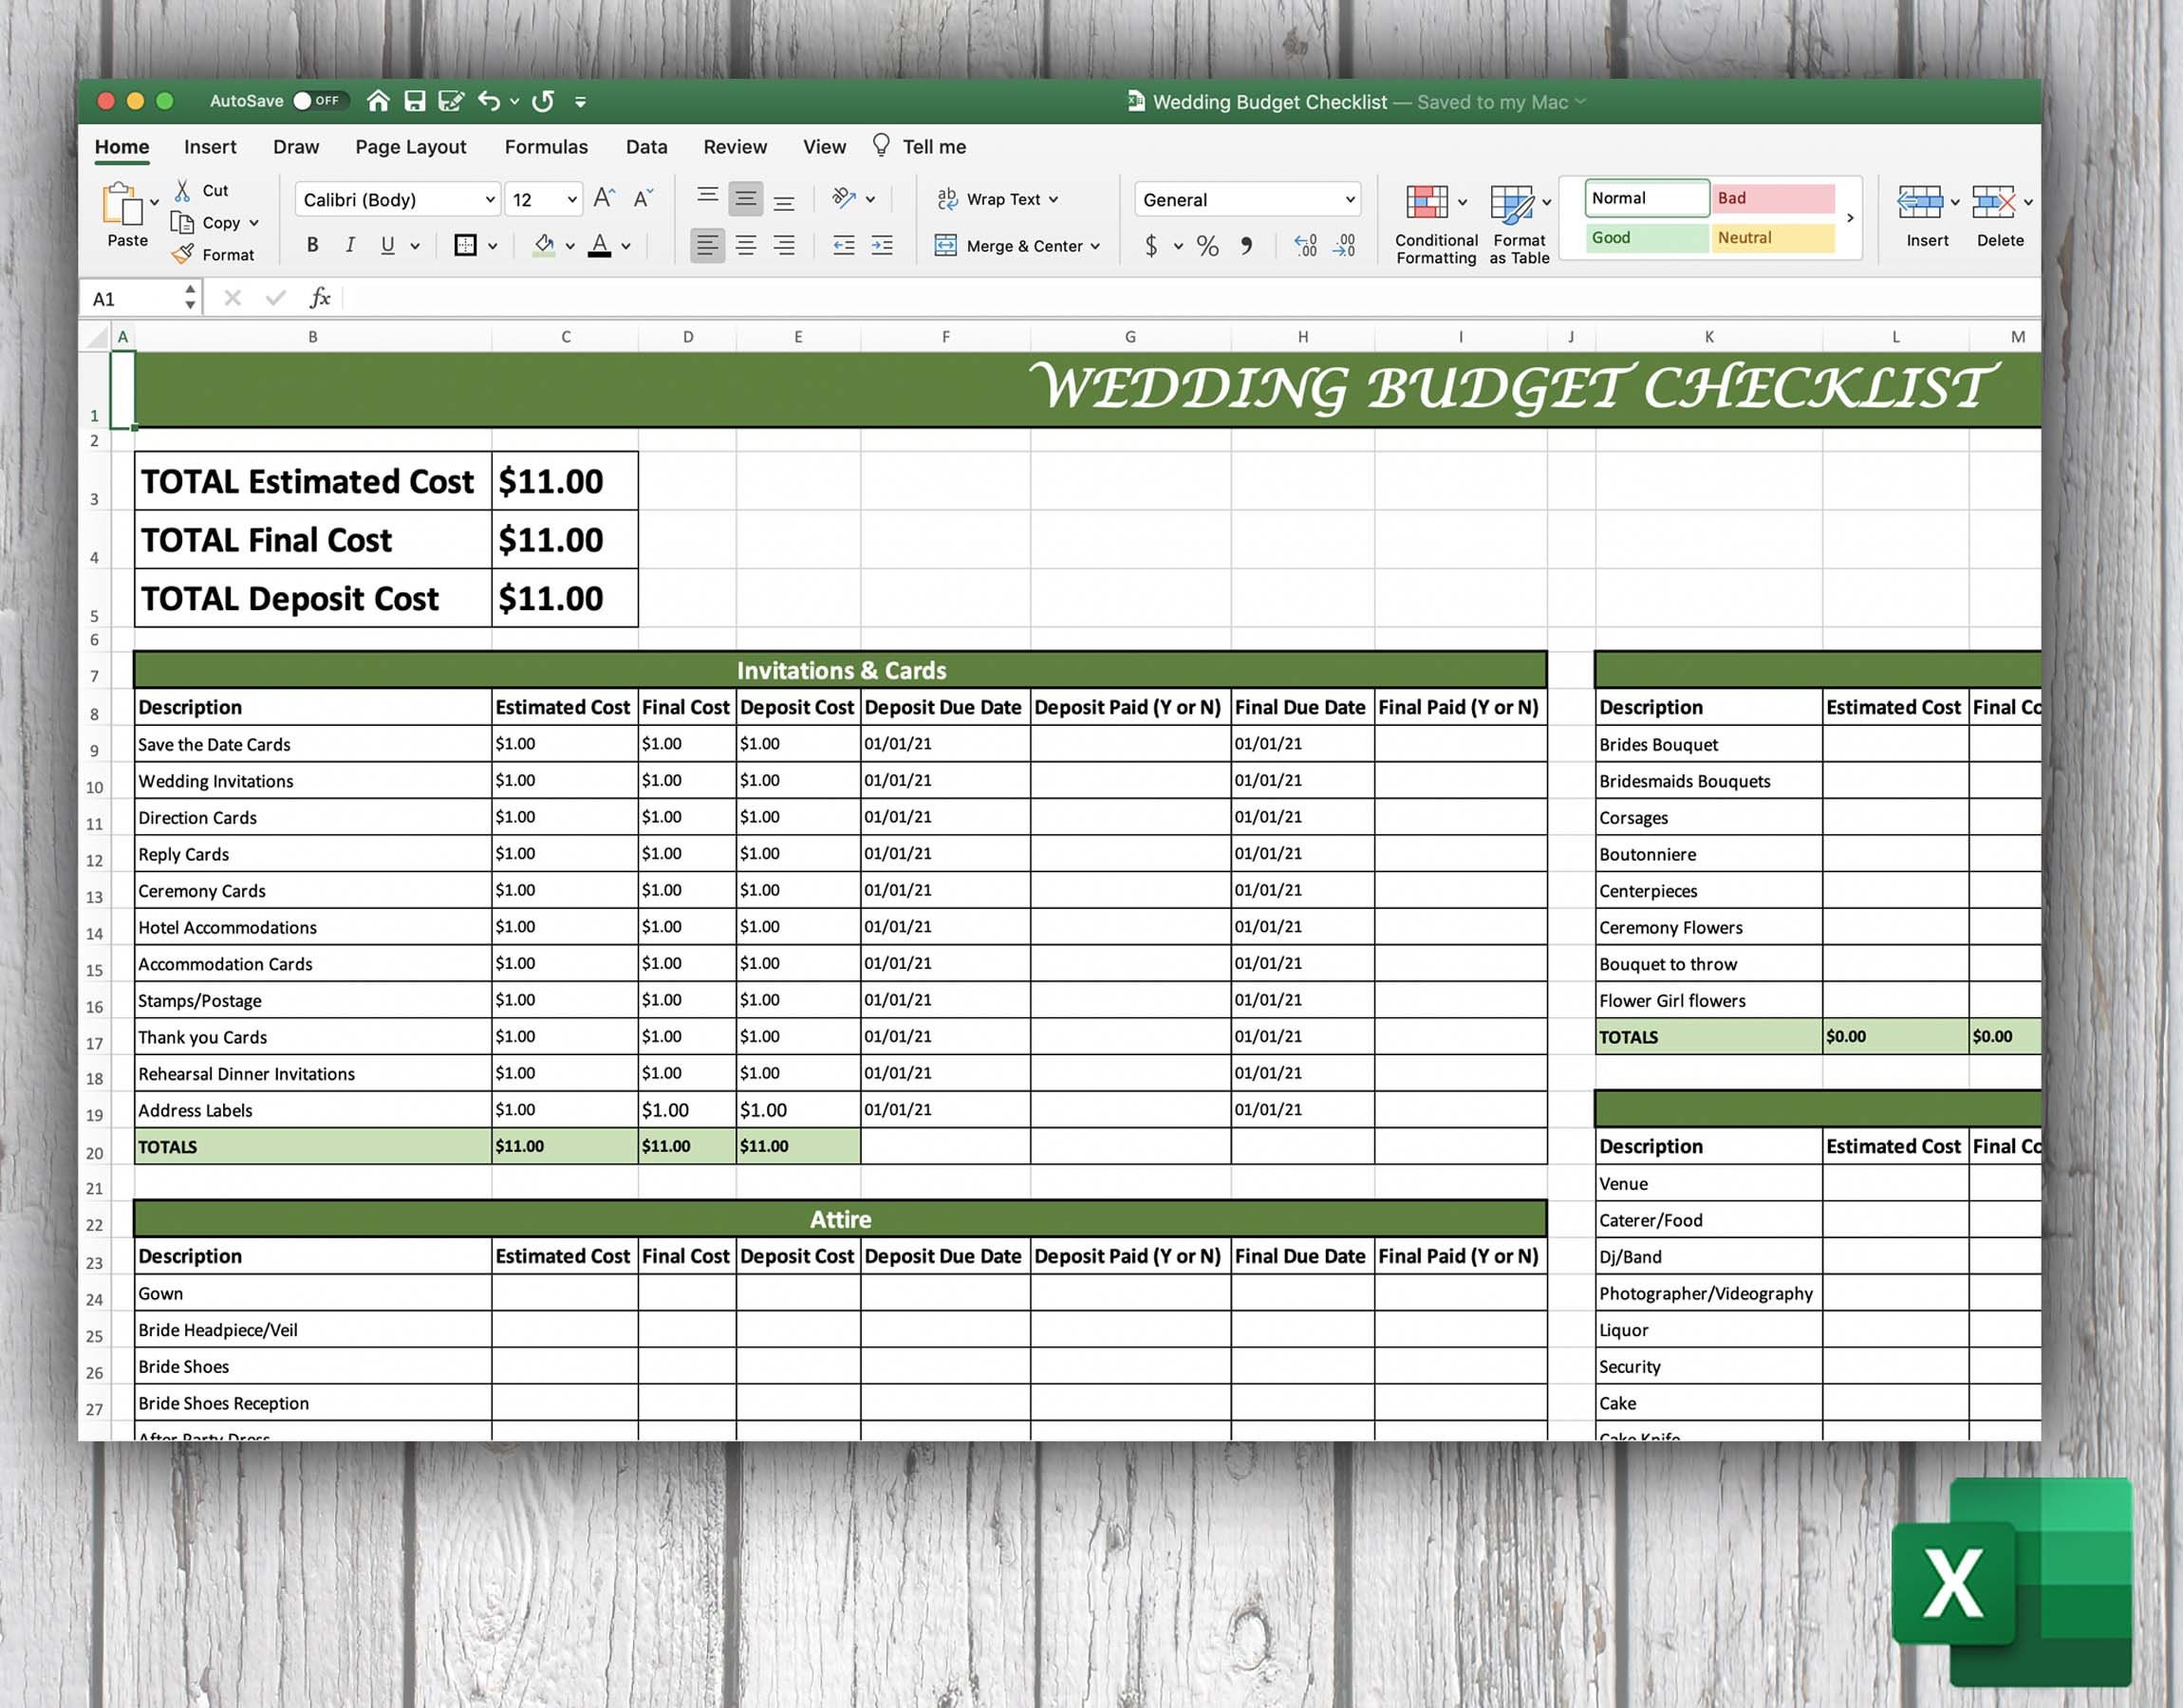Viewport: 2183px width, 1708px height.
Task: Click the Undo arrow in the toolbar
Action: (488, 101)
